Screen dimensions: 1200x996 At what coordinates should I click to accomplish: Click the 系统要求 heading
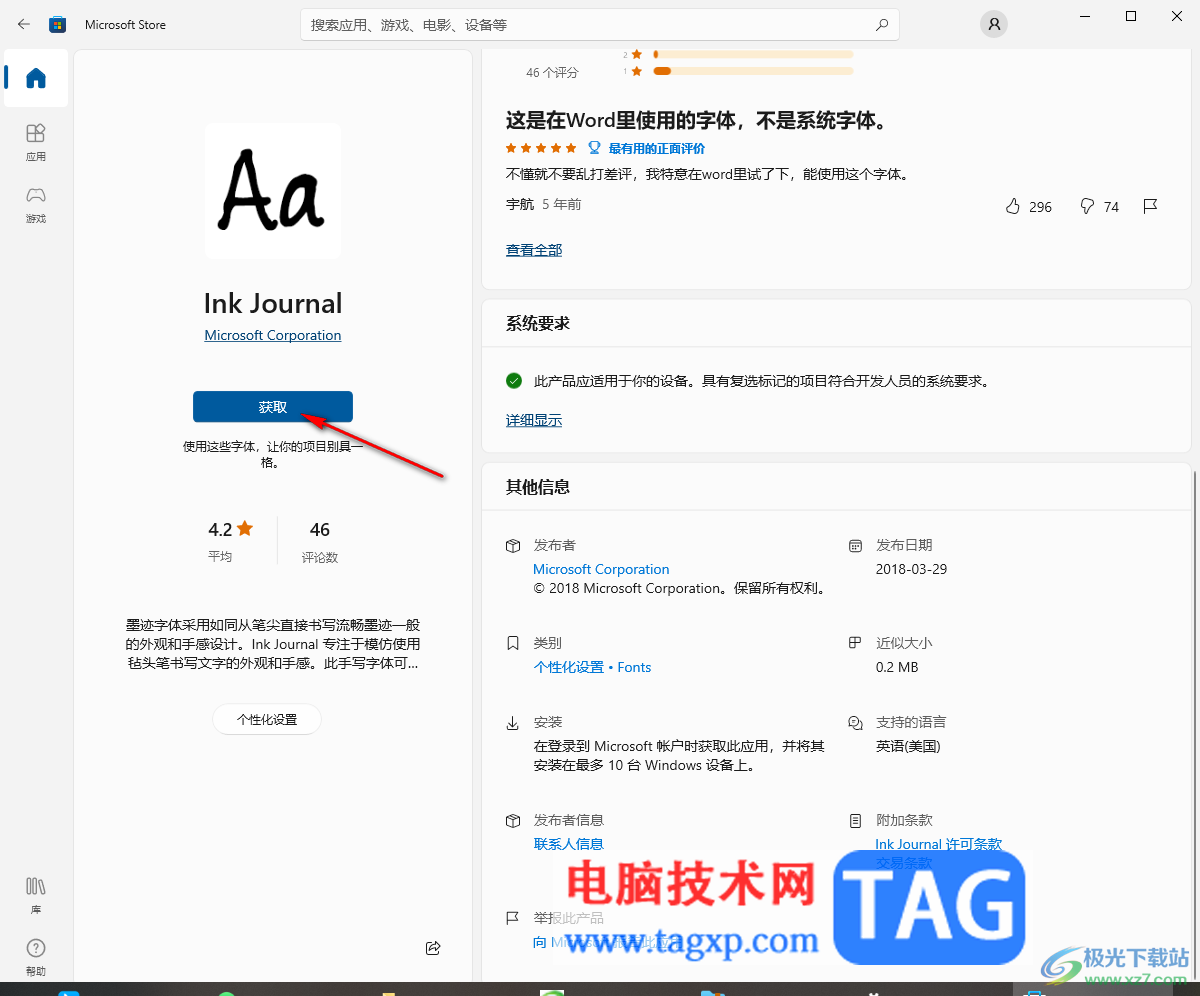coord(538,324)
